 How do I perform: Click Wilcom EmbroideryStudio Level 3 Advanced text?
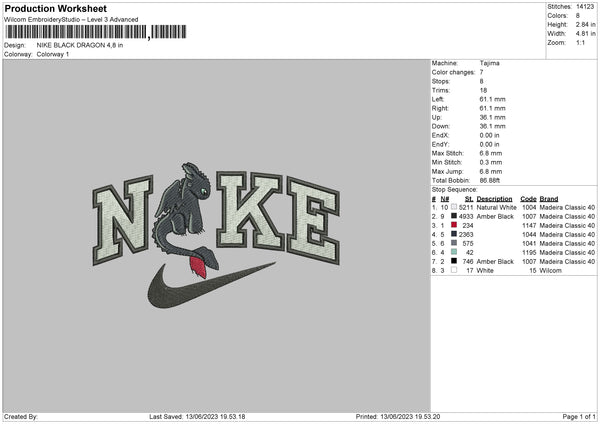click(x=71, y=20)
